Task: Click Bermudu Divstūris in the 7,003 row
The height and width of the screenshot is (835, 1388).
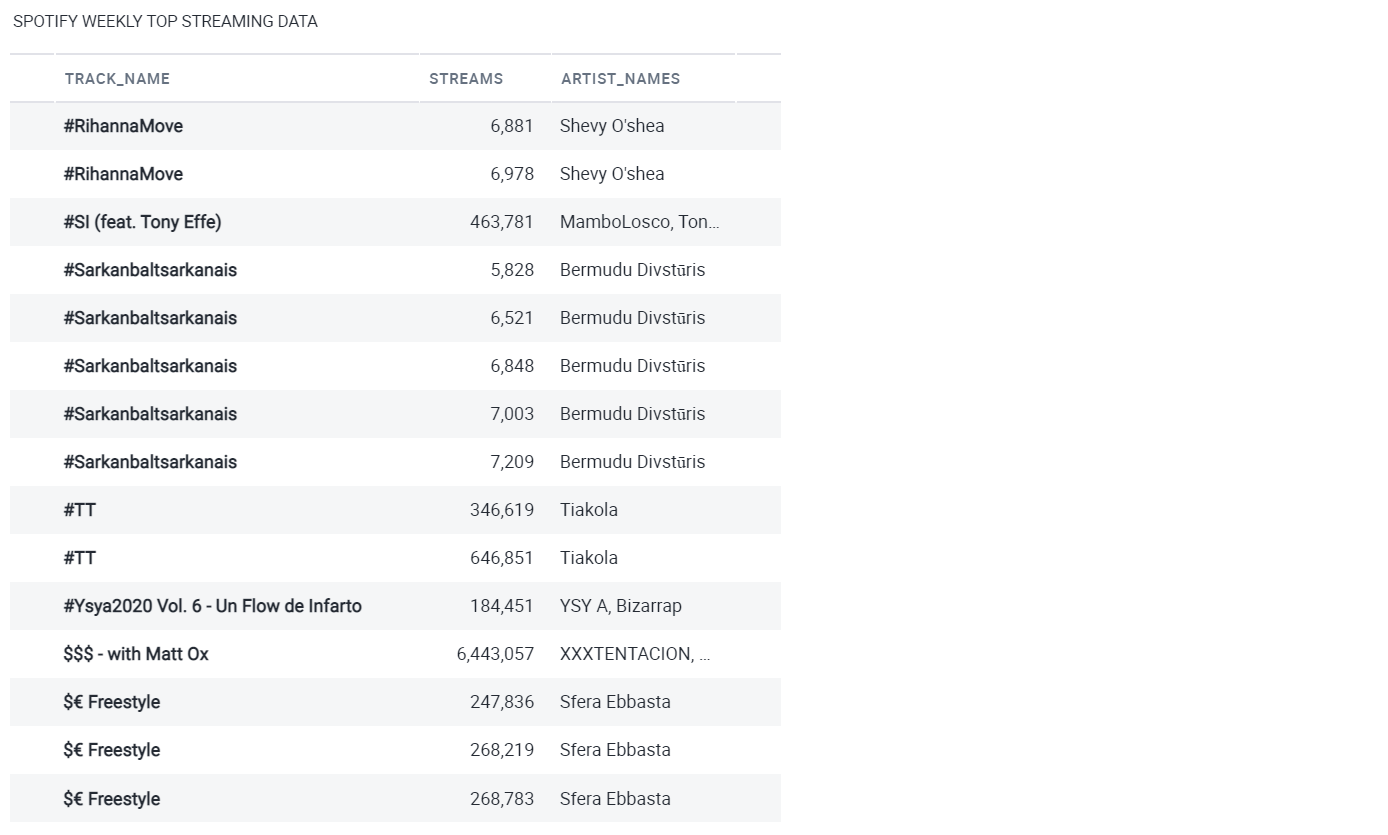Action: click(x=632, y=414)
